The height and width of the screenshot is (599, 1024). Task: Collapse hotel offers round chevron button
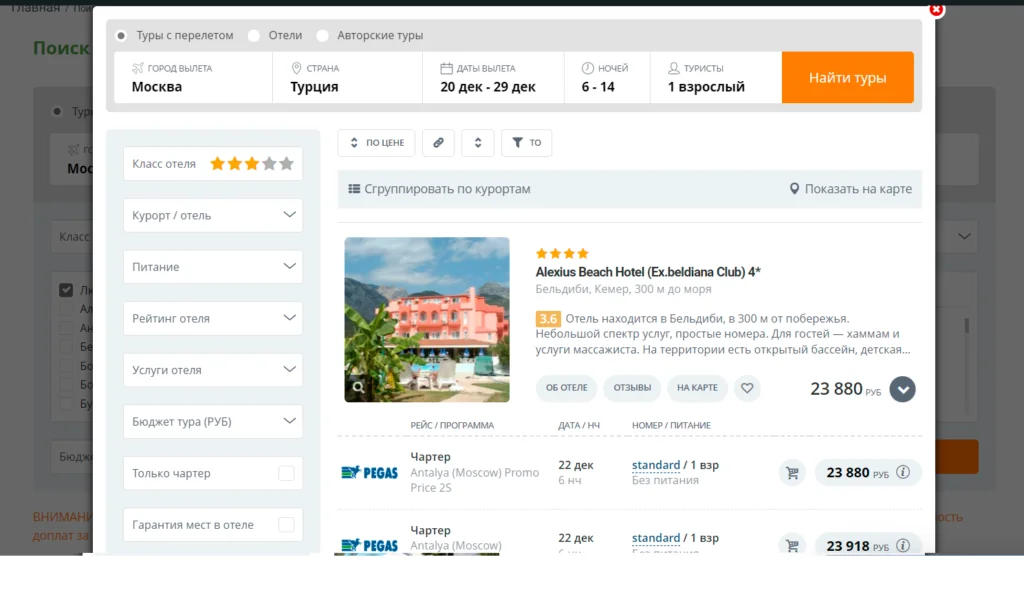tap(903, 389)
